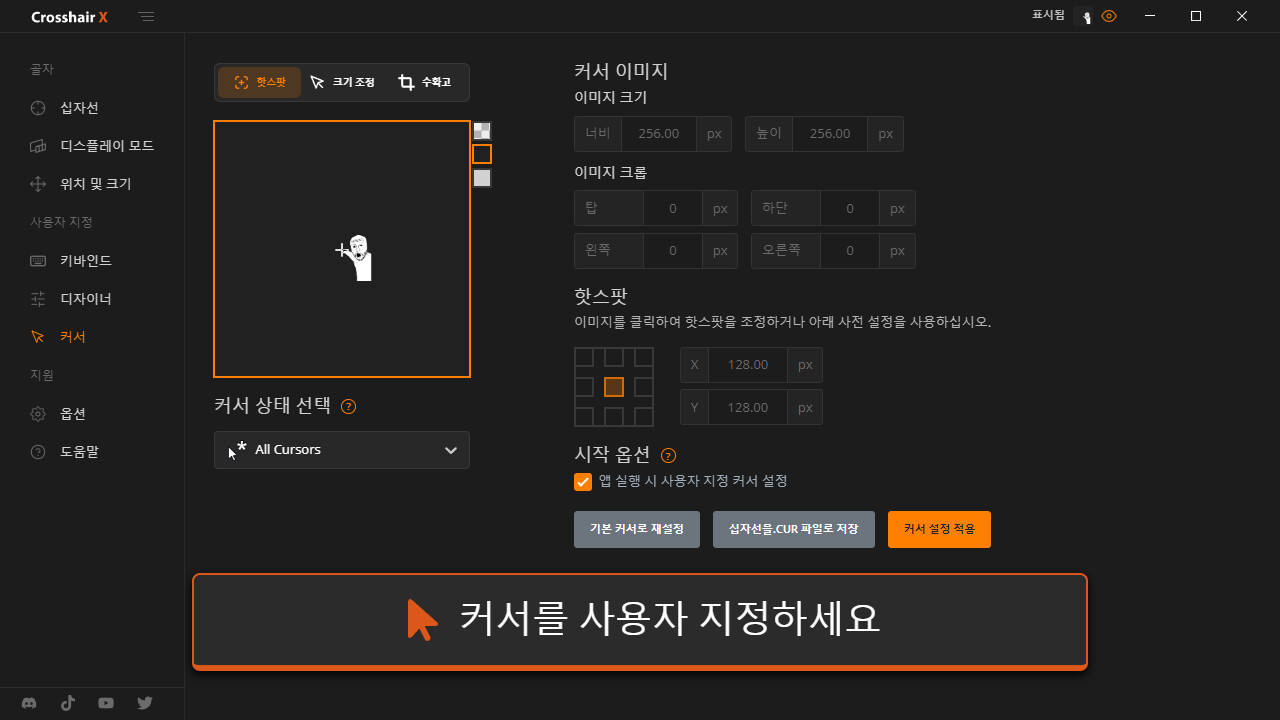Click the hotspot X coordinate field
The image size is (1280, 720).
tap(747, 365)
